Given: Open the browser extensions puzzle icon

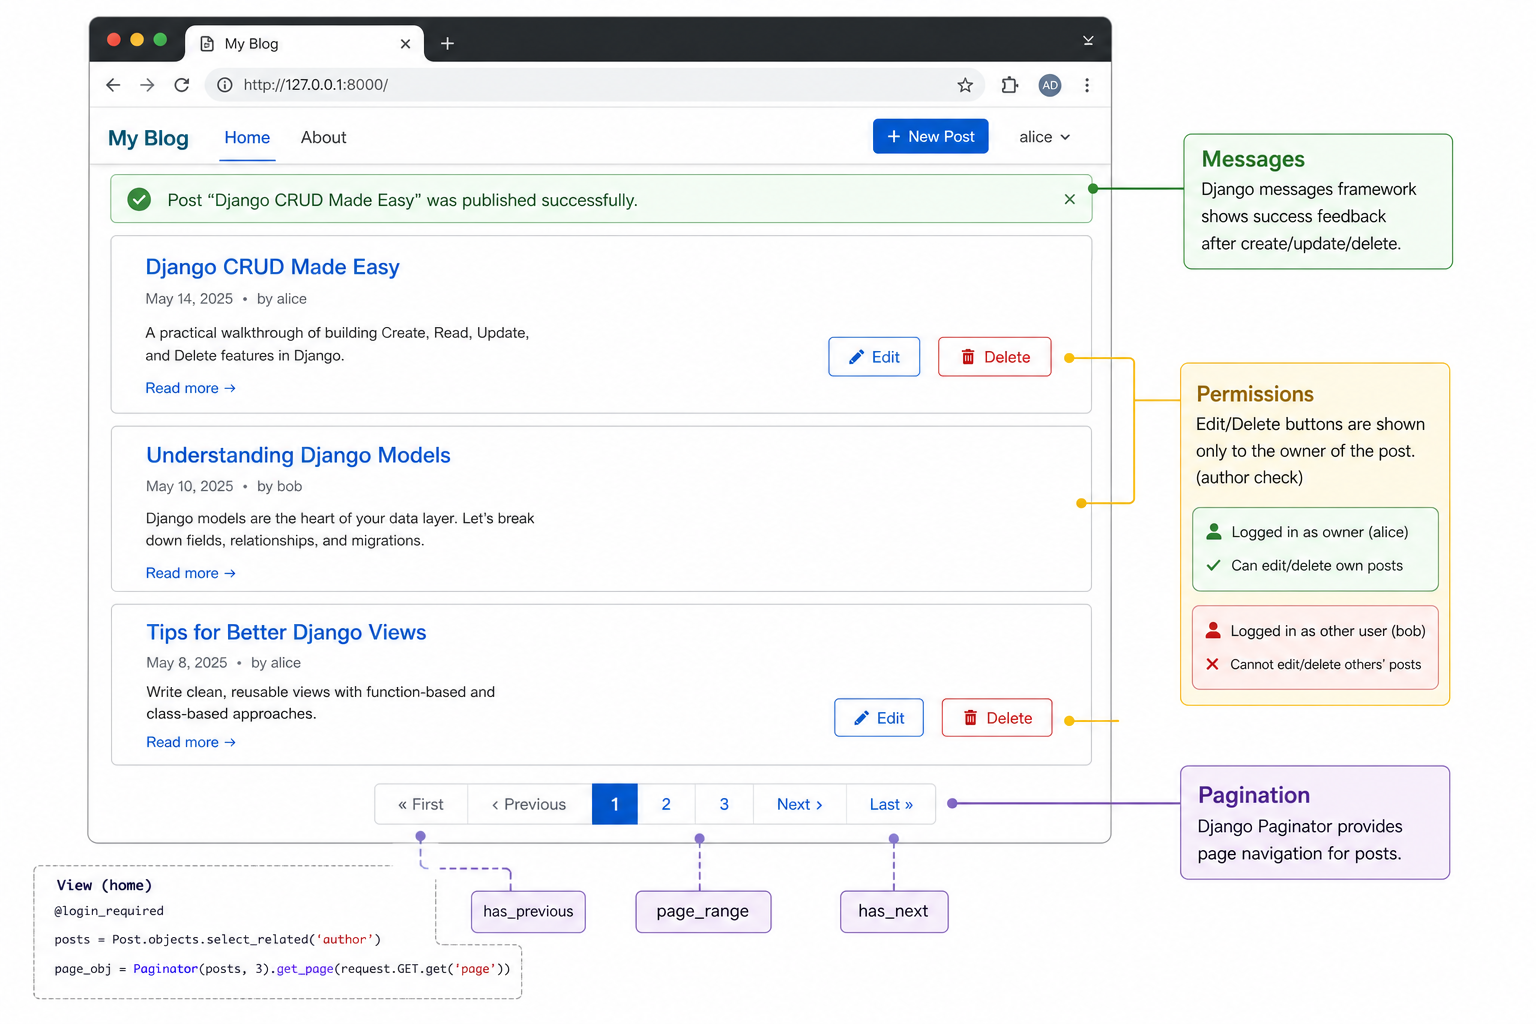Looking at the screenshot, I should (1010, 85).
